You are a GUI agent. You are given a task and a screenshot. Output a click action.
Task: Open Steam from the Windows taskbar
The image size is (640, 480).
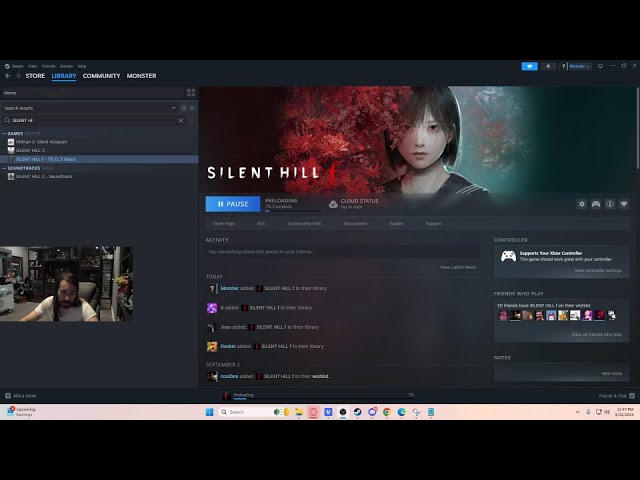pos(357,411)
